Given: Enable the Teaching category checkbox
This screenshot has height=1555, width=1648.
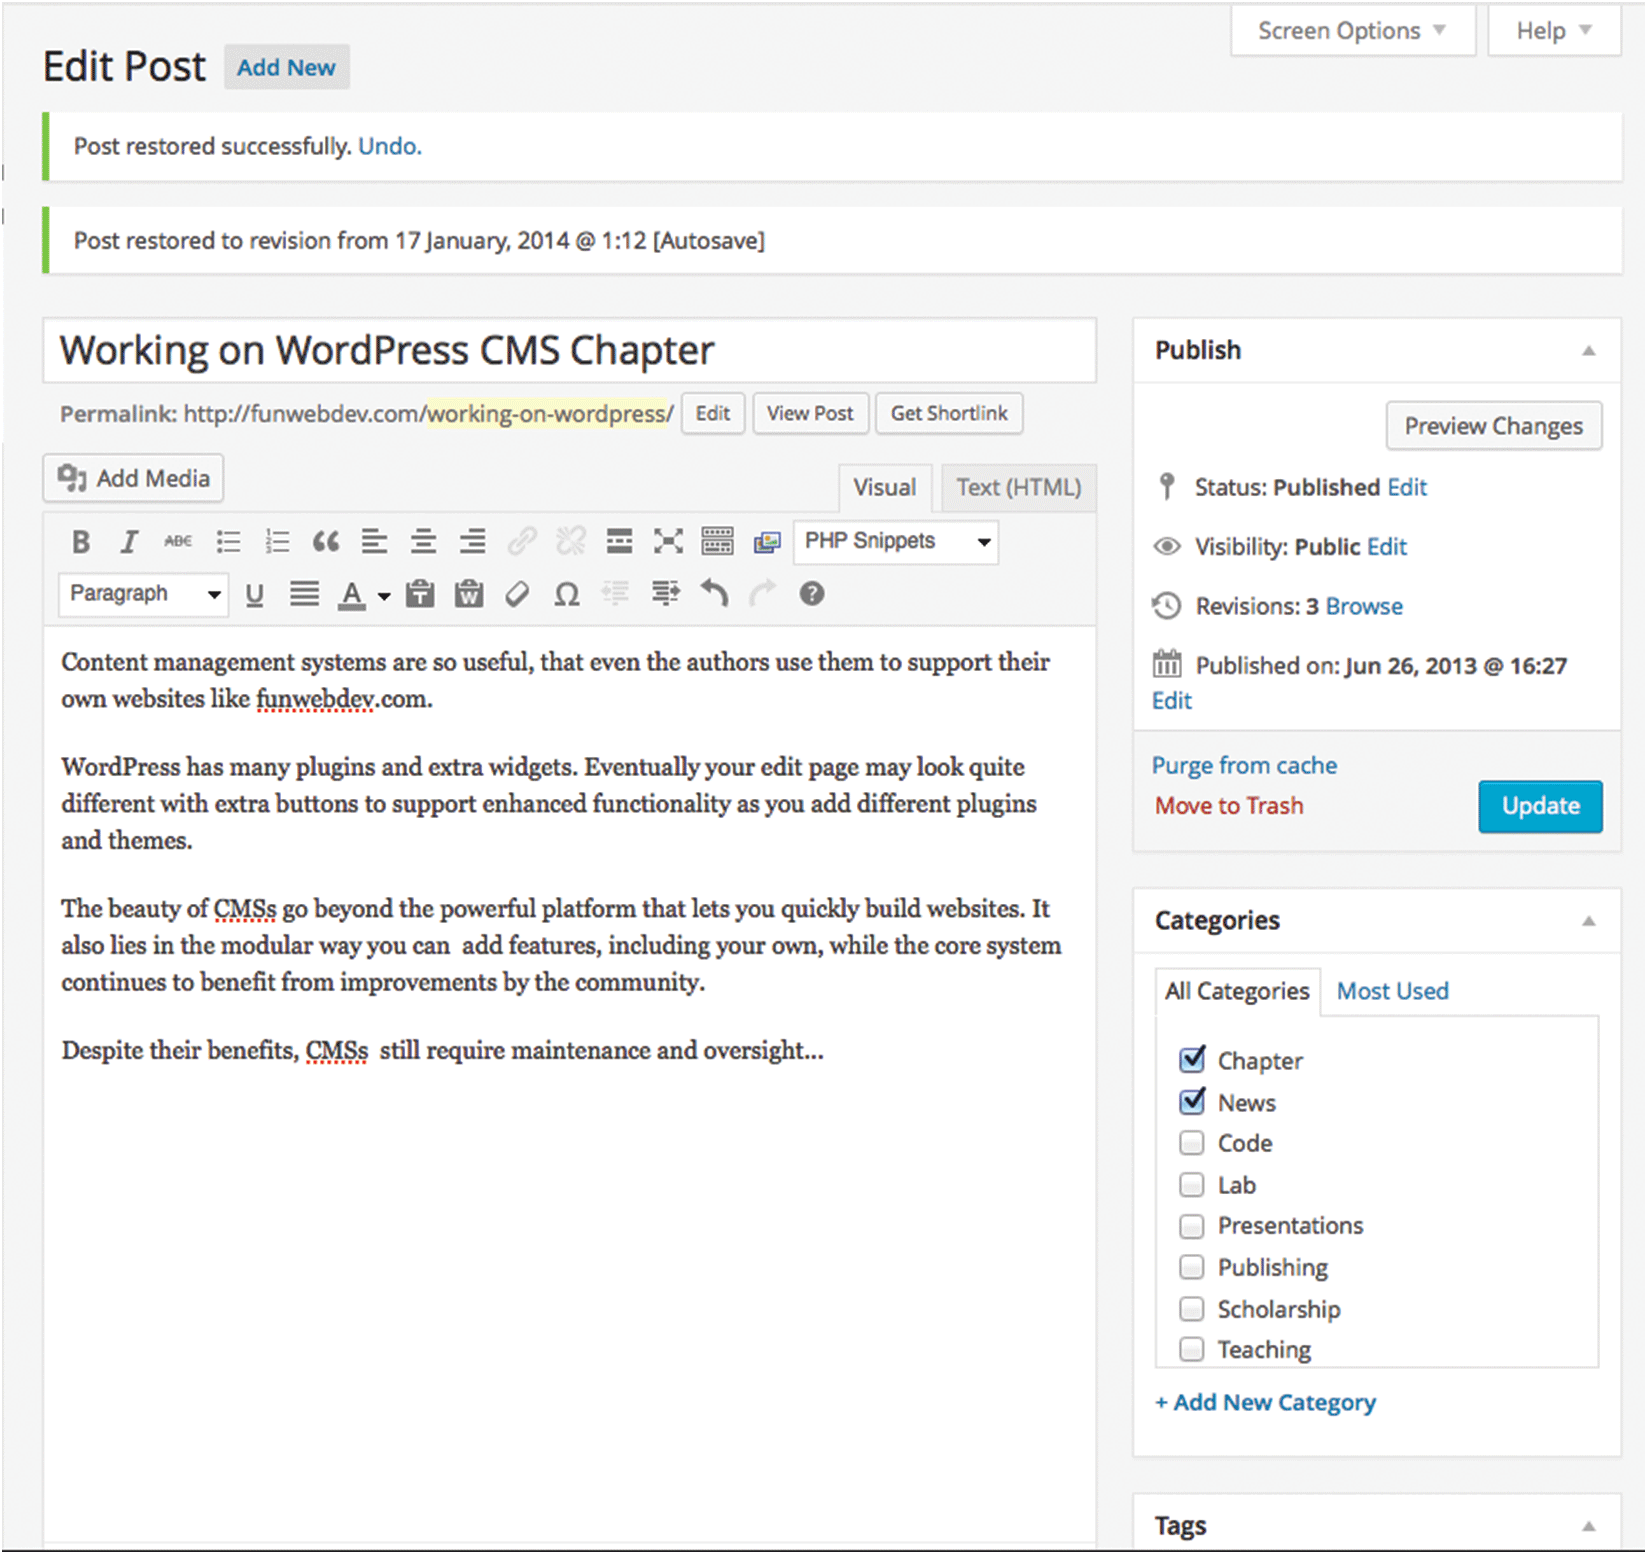Looking at the screenshot, I should point(1192,1349).
